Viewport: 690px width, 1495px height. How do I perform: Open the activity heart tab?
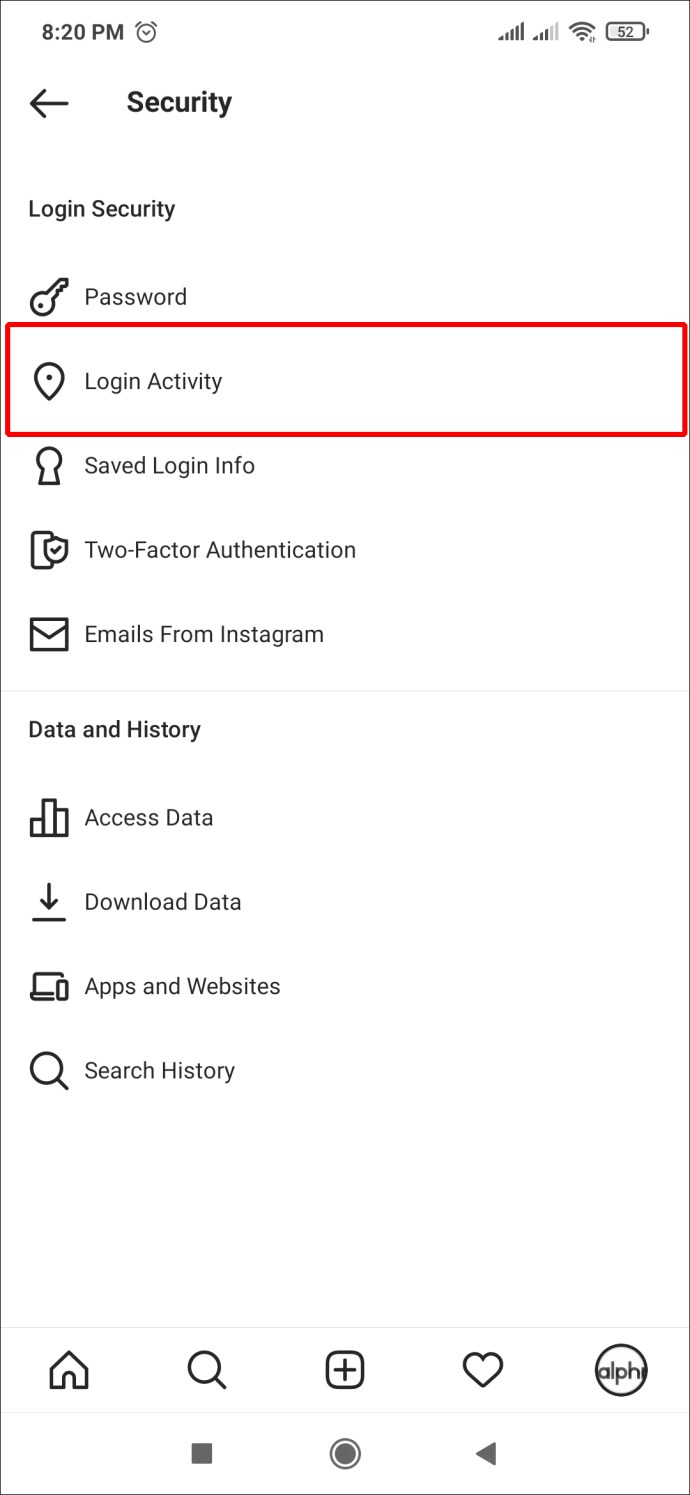point(483,1370)
